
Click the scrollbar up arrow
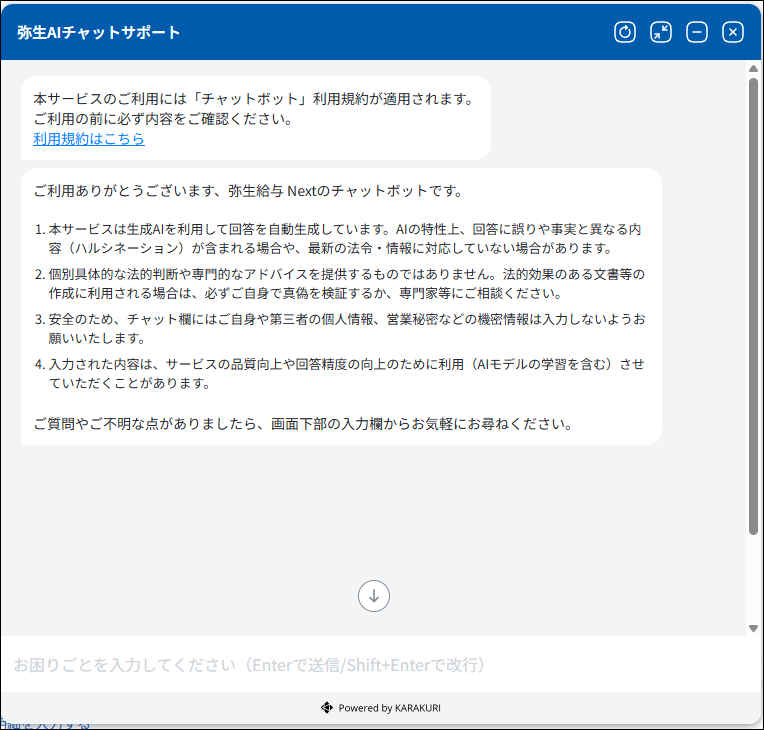point(753,69)
